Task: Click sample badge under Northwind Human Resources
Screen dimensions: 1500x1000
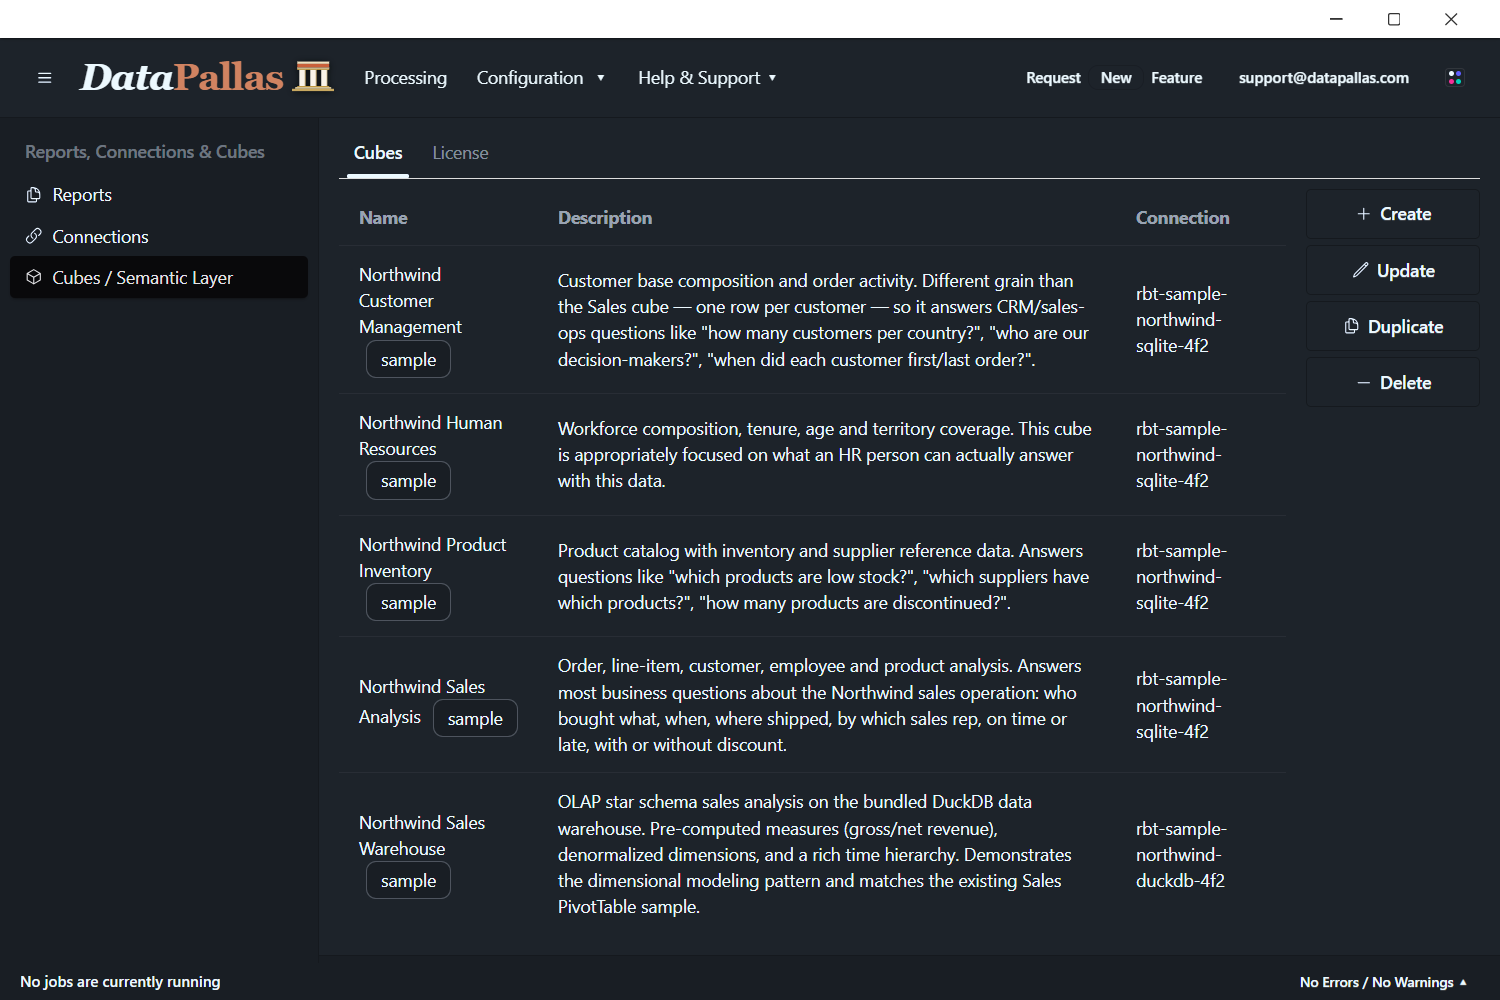Action: pos(408,481)
